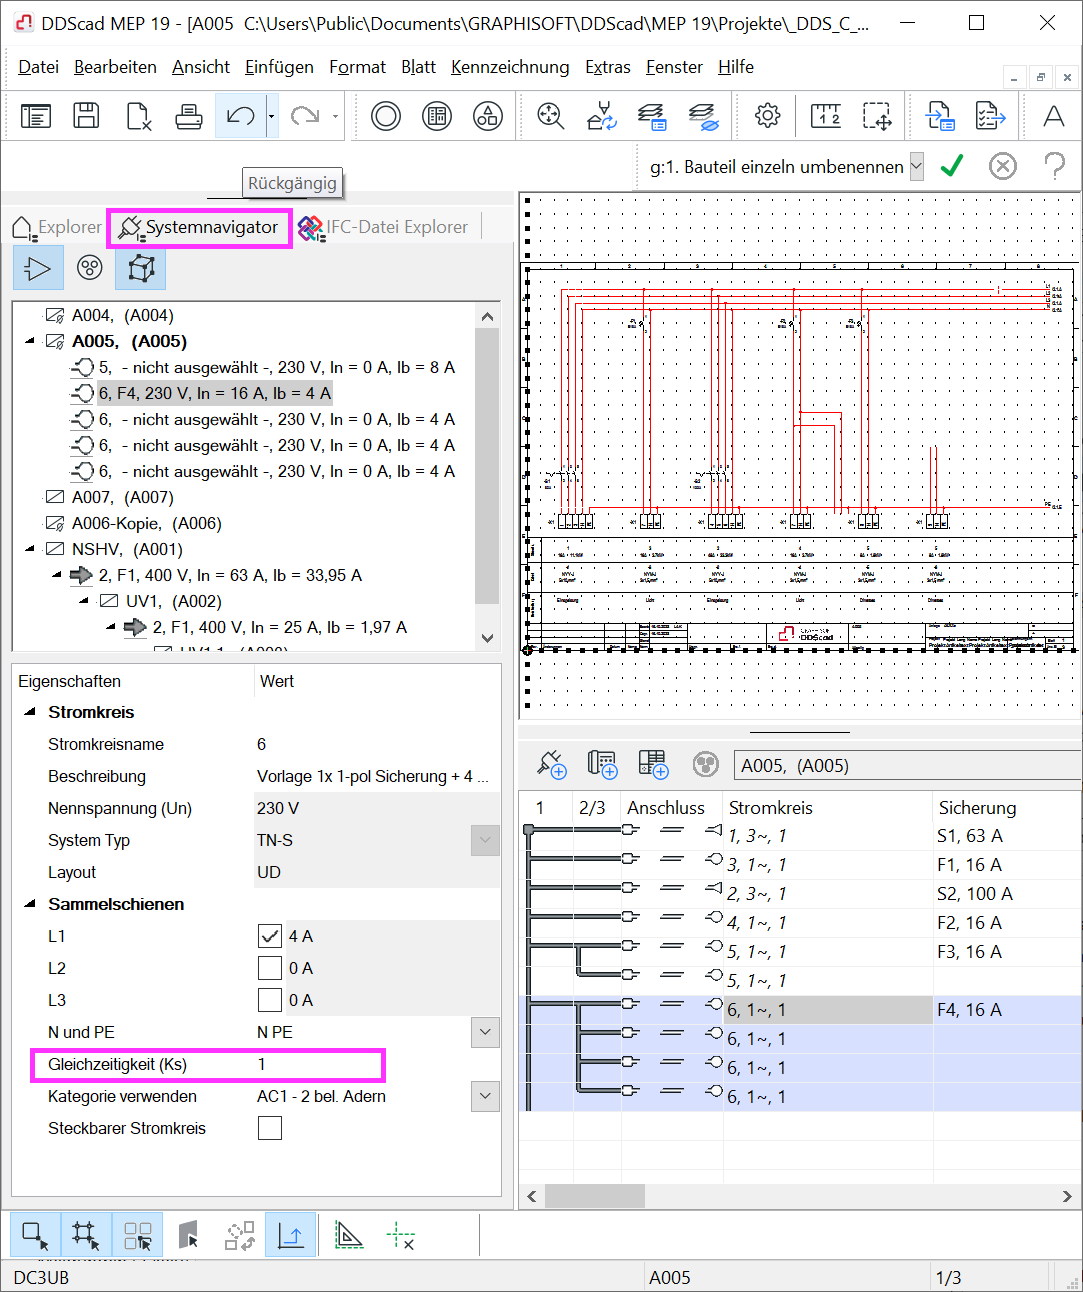Click the 'A005, (A005)' field above circuit table
The height and width of the screenshot is (1292, 1083).
click(907, 766)
